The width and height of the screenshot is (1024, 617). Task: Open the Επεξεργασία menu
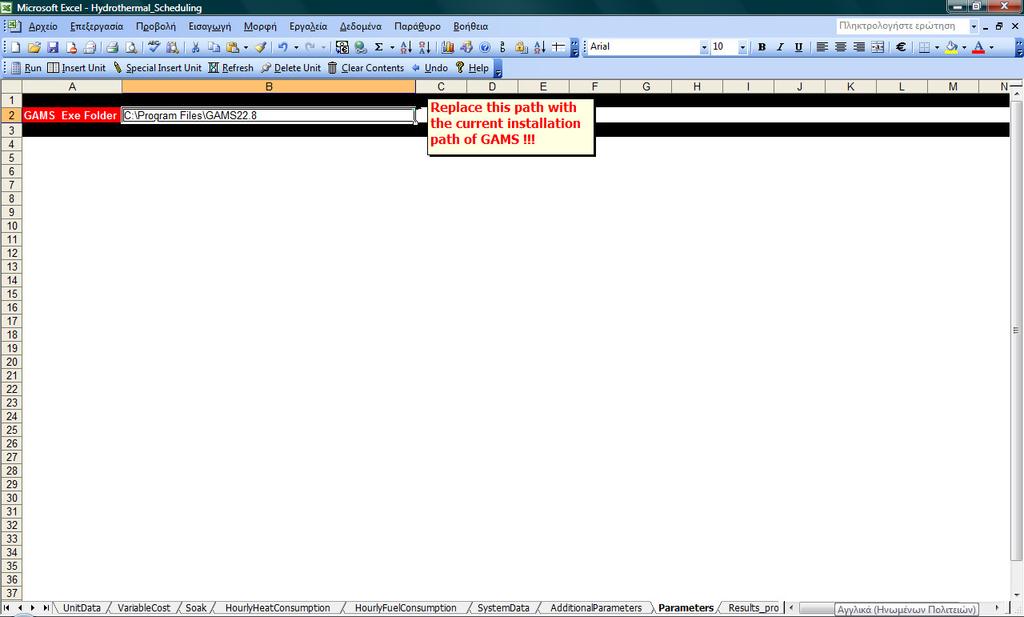point(97,26)
